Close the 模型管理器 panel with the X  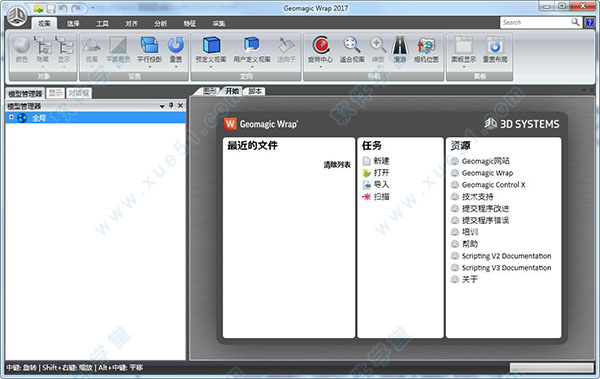point(181,105)
